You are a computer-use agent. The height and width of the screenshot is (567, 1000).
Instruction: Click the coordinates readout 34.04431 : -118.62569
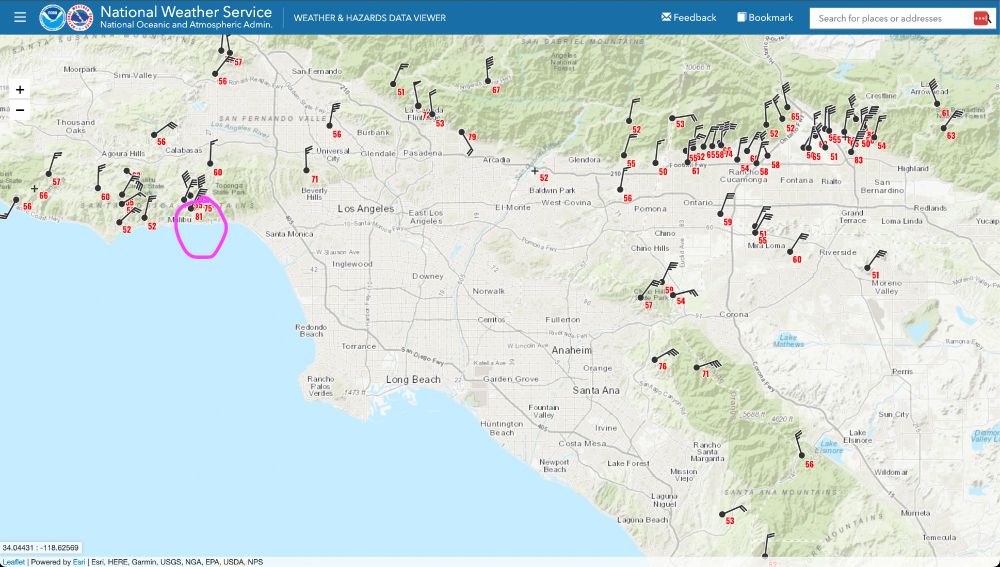pos(40,548)
